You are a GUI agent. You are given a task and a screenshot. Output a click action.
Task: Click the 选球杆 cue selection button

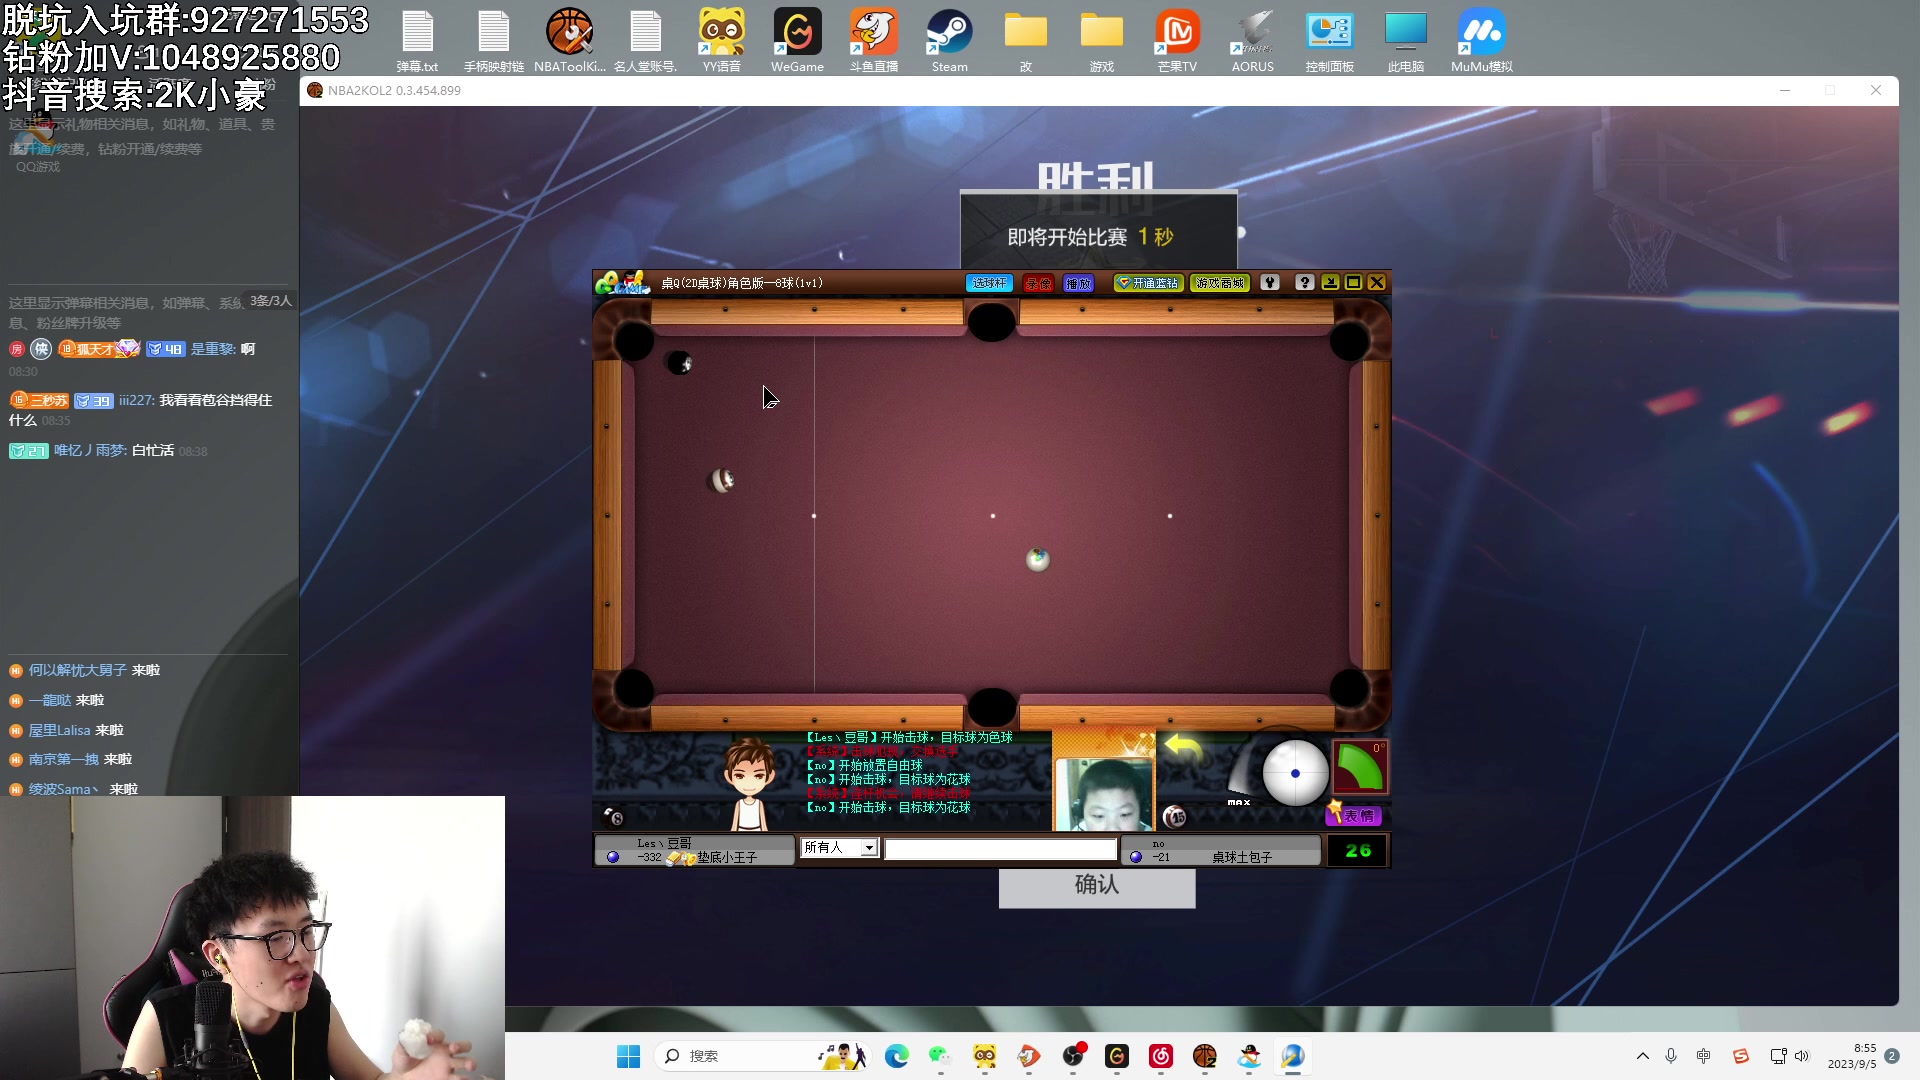[x=989, y=283]
